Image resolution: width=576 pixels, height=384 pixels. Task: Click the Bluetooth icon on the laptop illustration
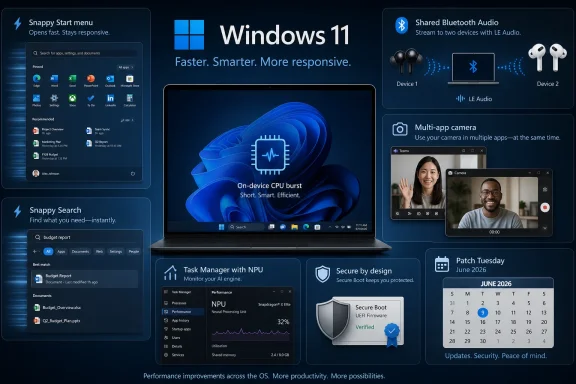pos(473,67)
